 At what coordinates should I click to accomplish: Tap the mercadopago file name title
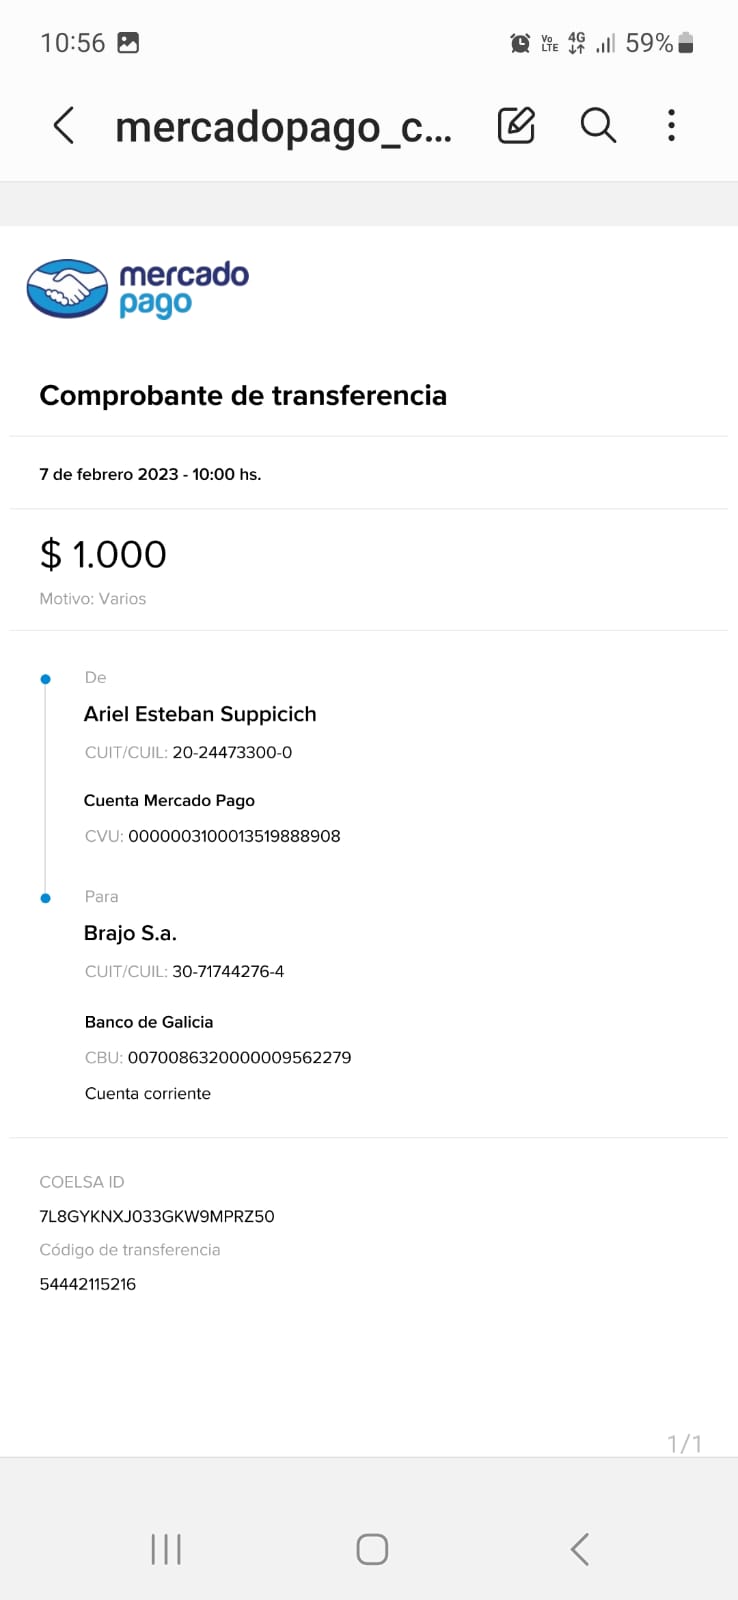(x=283, y=127)
